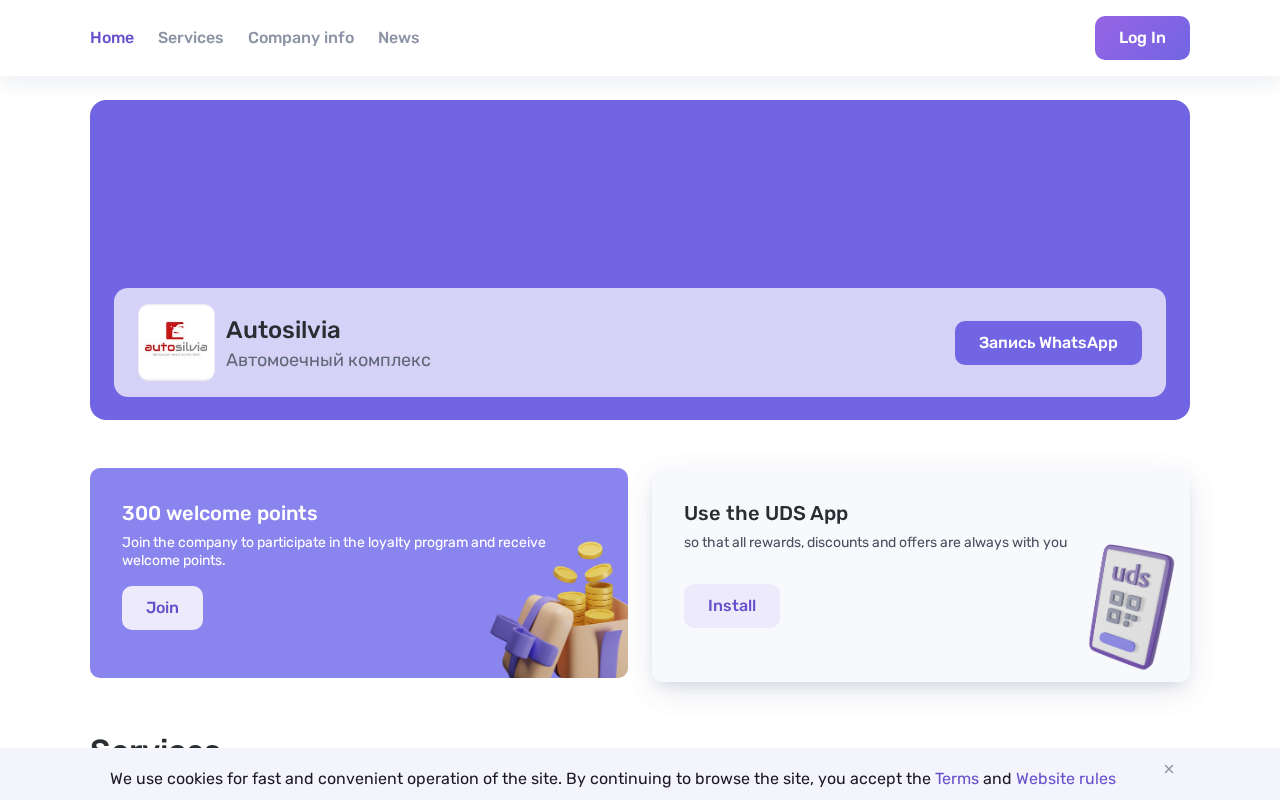Click the UDS rewards and discounts description
This screenshot has width=1280, height=800.
point(875,543)
